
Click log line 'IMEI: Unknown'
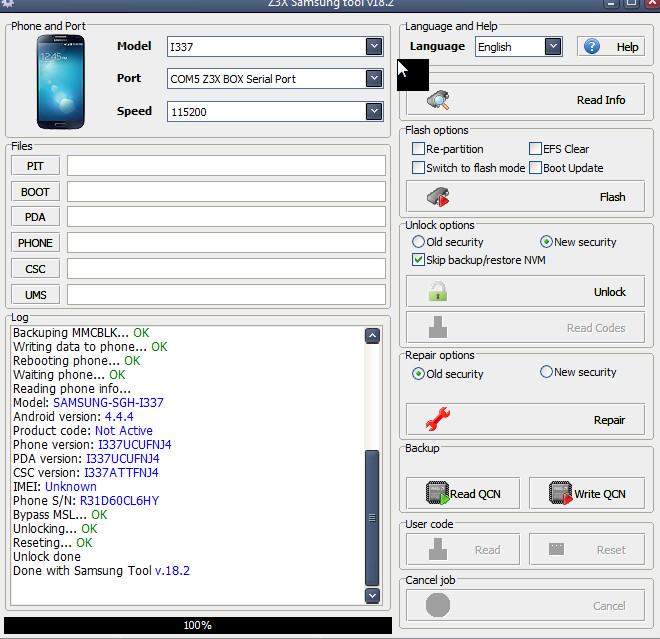(x=55, y=486)
